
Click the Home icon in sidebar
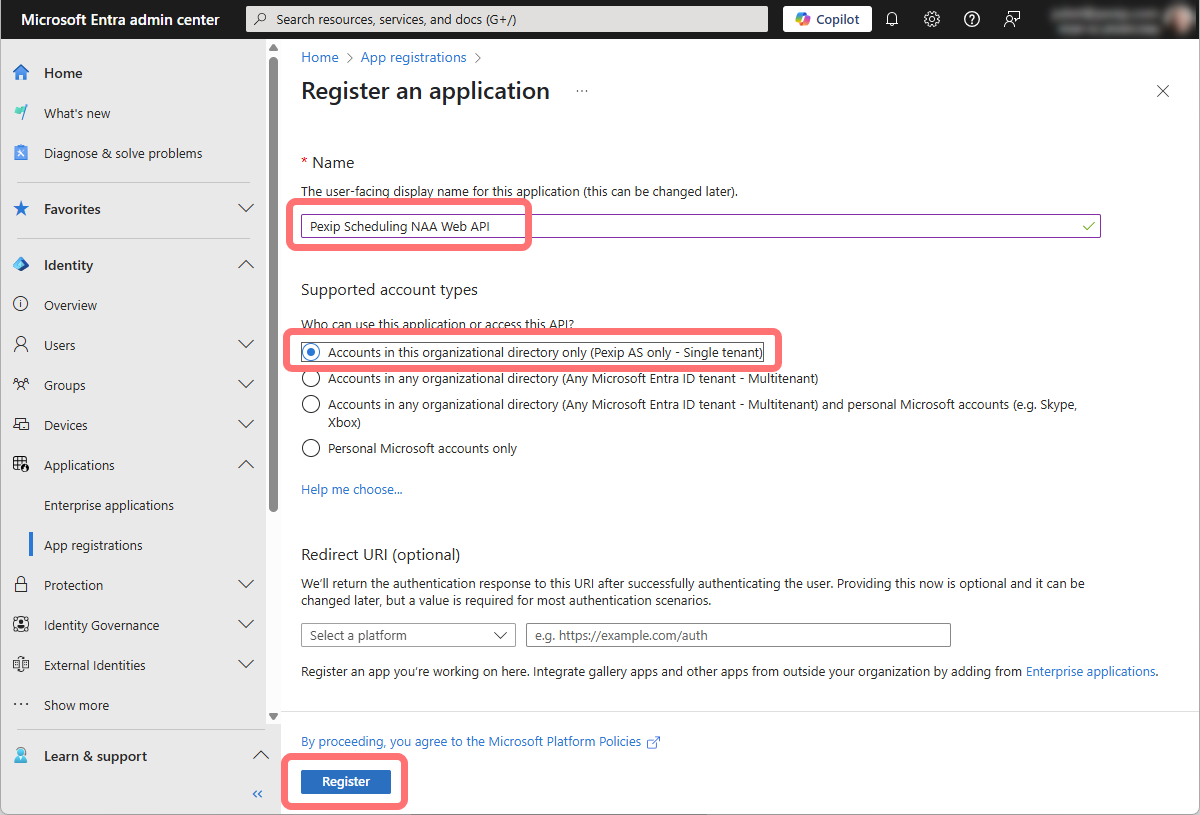pyautogui.click(x=21, y=73)
